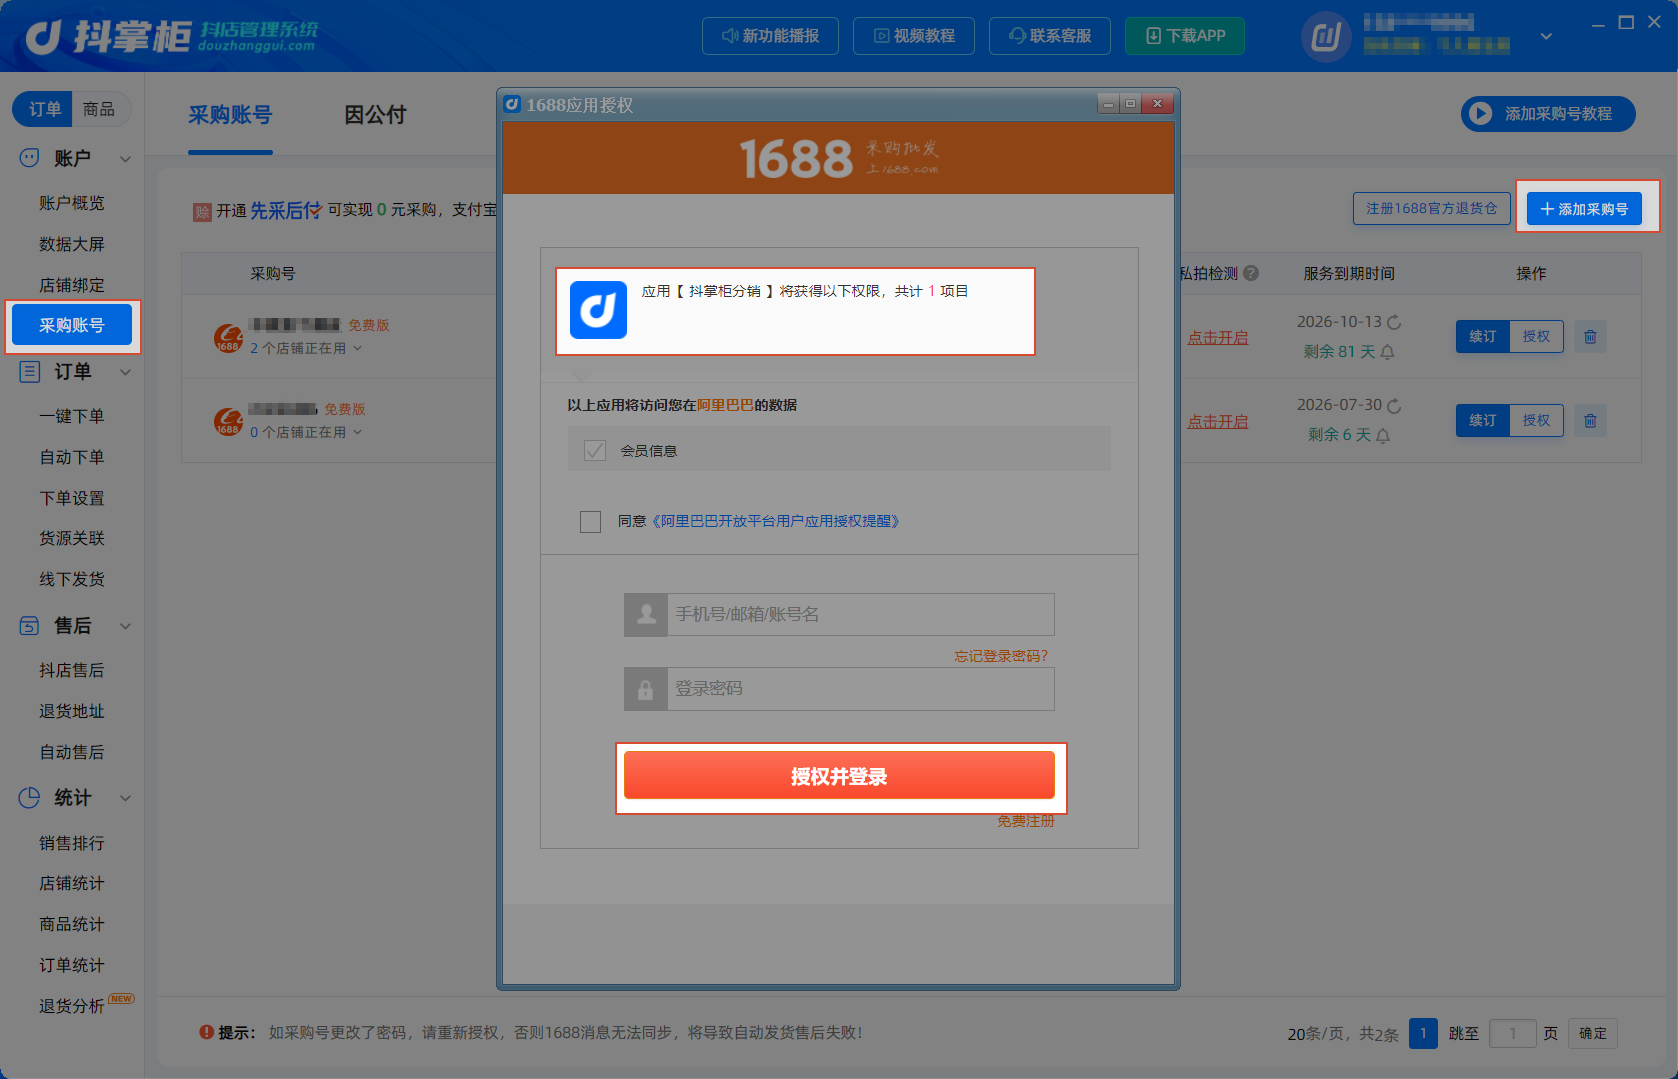This screenshot has width=1678, height=1079.
Task: Click 注册1688官方退货仓 button
Action: [1431, 208]
